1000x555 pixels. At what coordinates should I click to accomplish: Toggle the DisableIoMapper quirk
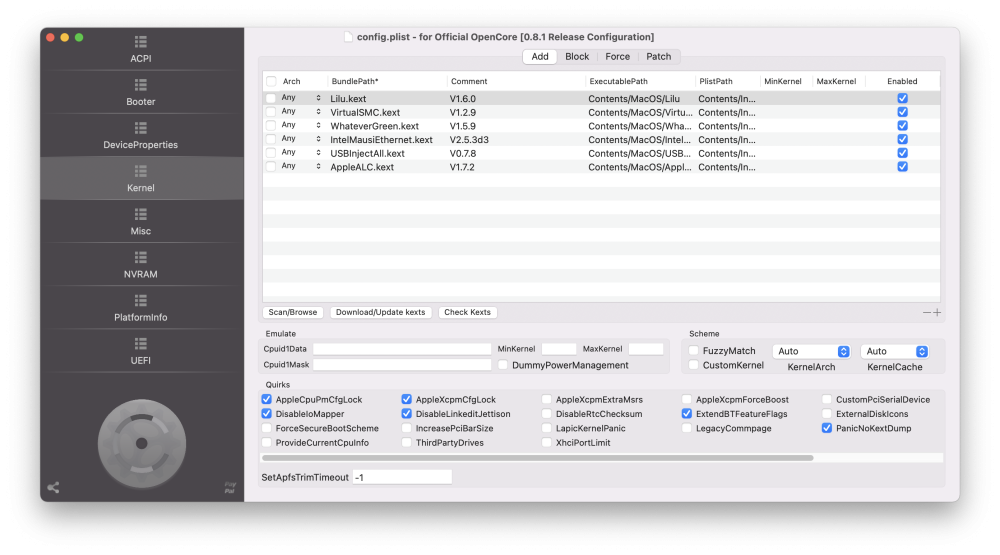point(267,413)
